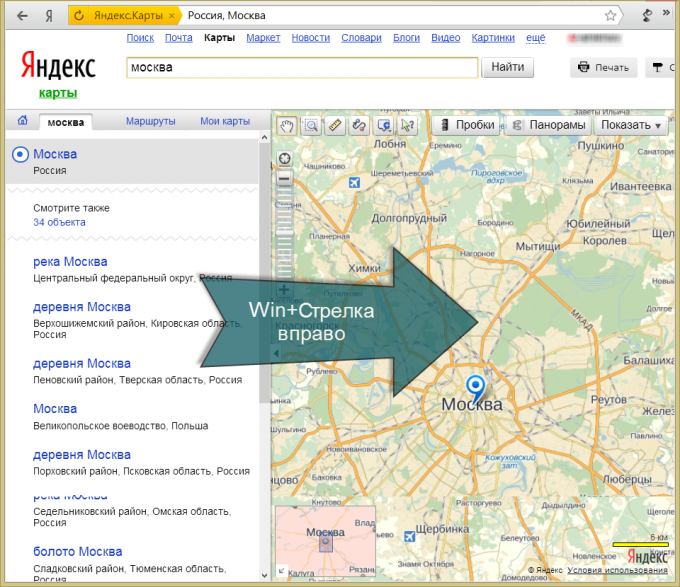The image size is (680, 587).
Task: Click the overview mini-map thumbnail
Action: tap(325, 541)
